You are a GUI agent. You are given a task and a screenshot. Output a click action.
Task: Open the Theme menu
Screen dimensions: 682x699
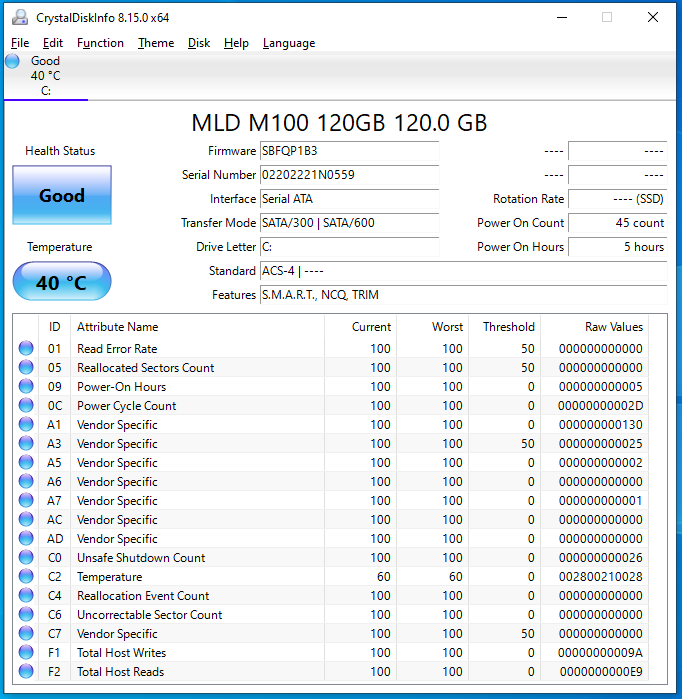click(x=156, y=43)
